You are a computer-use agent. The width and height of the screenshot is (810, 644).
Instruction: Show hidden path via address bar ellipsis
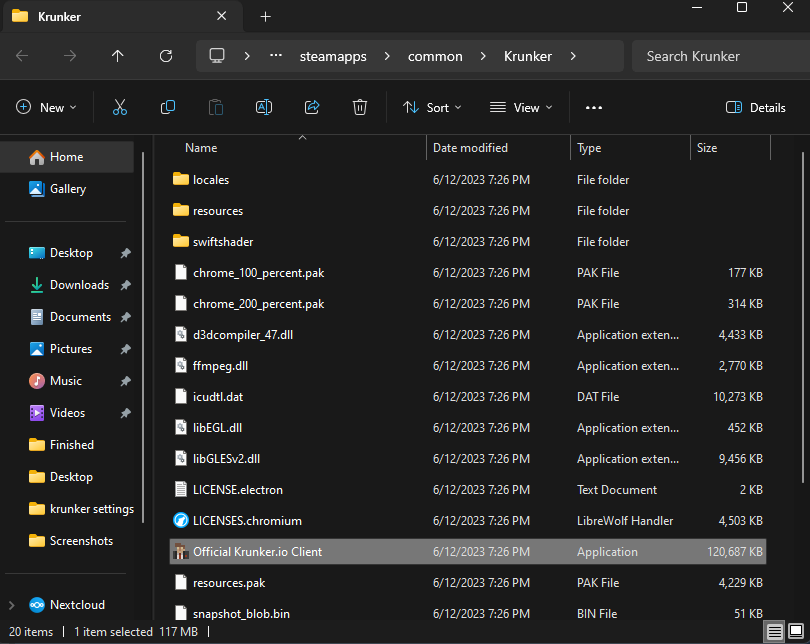276,55
